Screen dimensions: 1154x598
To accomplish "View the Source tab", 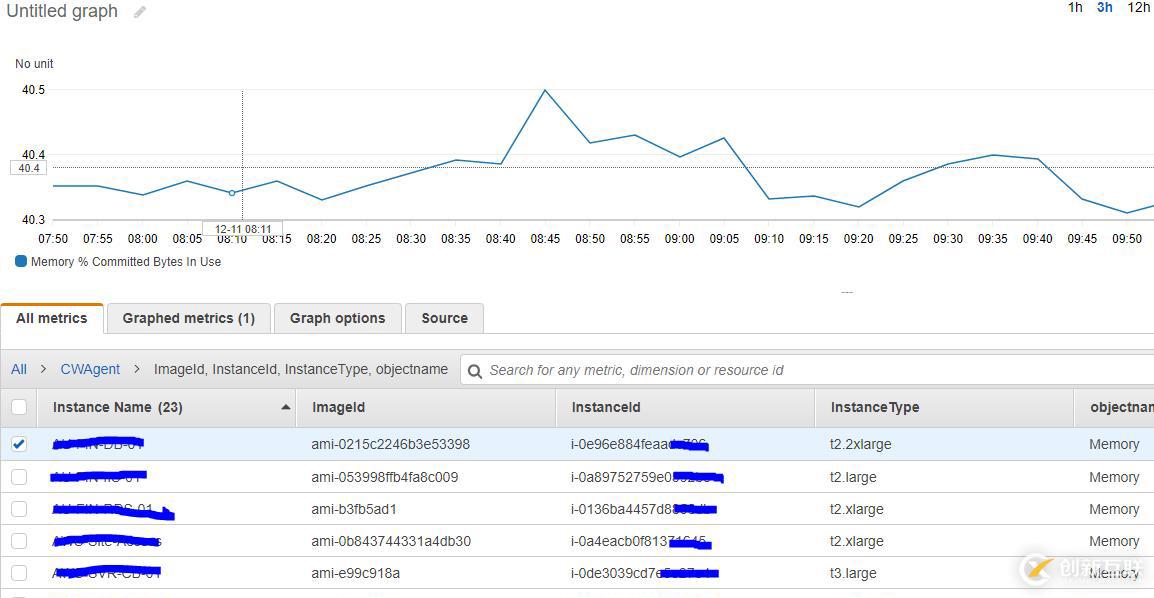I will click(444, 318).
